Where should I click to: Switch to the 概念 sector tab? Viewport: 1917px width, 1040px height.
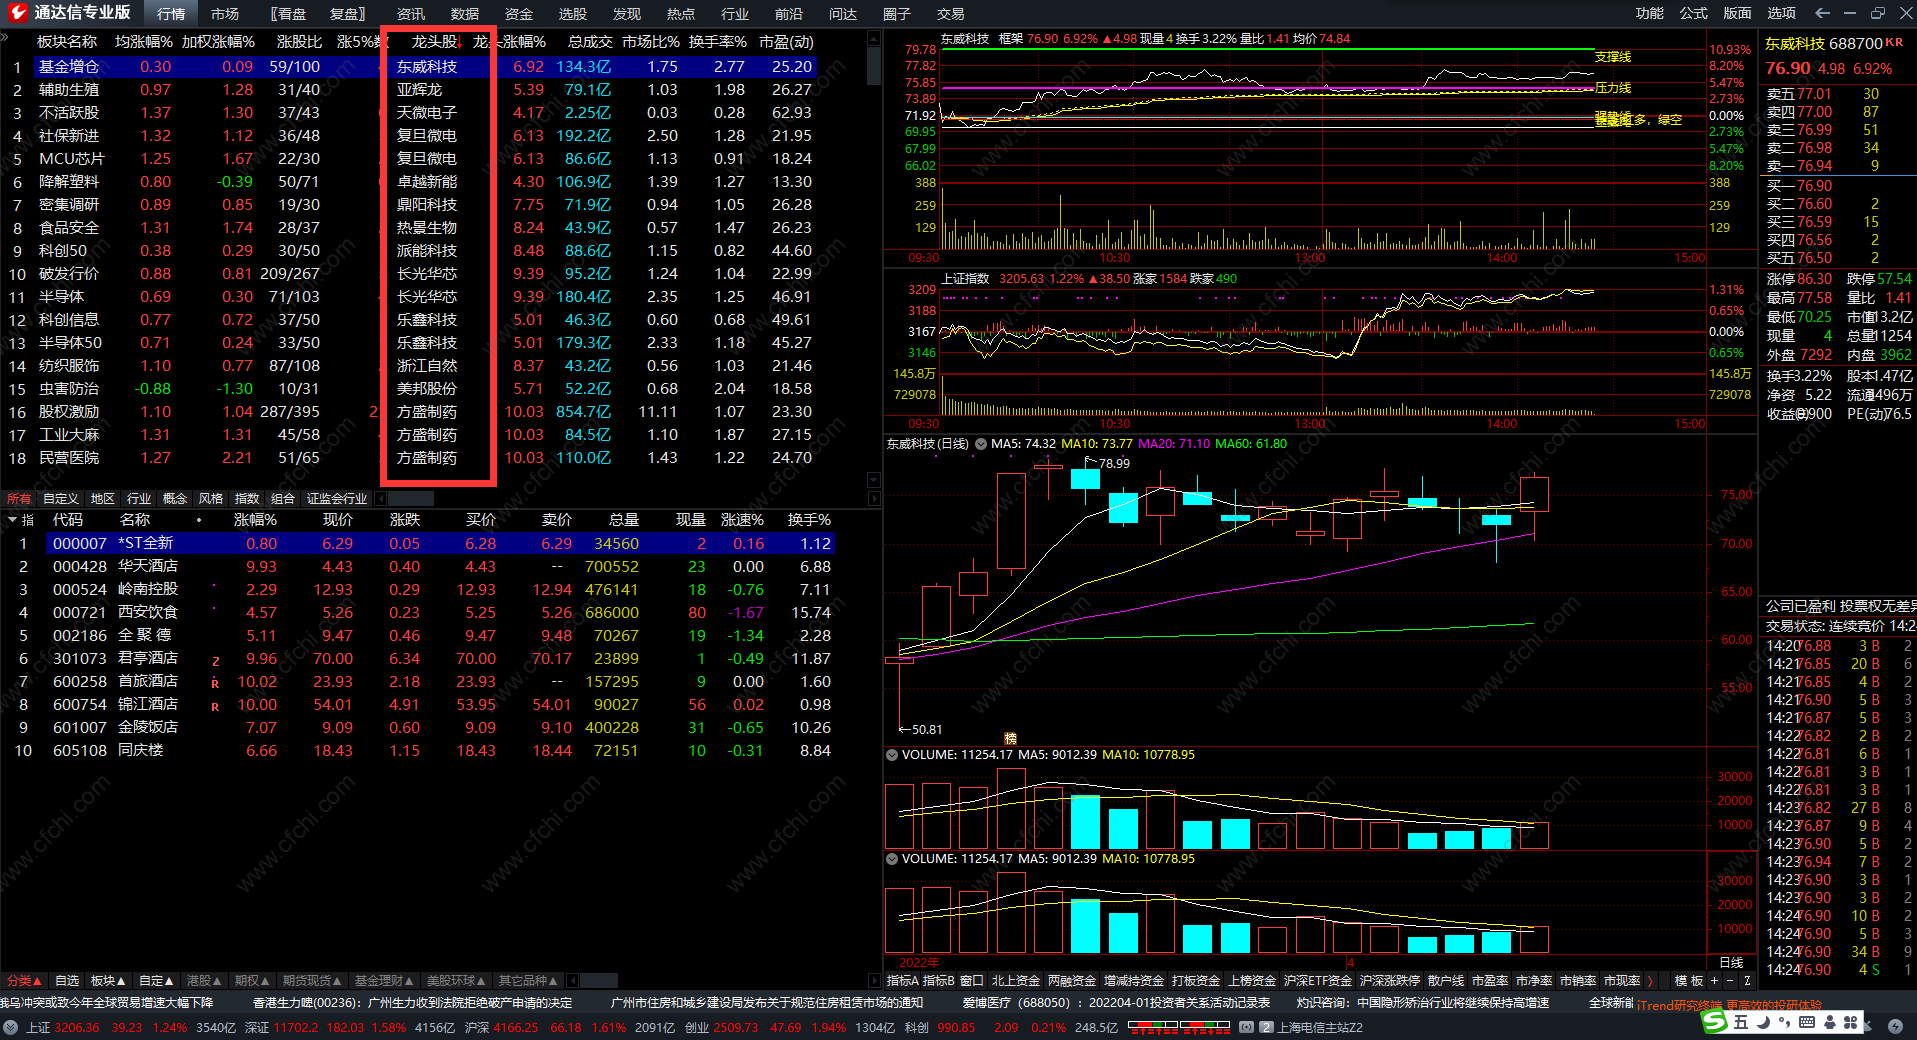click(175, 498)
